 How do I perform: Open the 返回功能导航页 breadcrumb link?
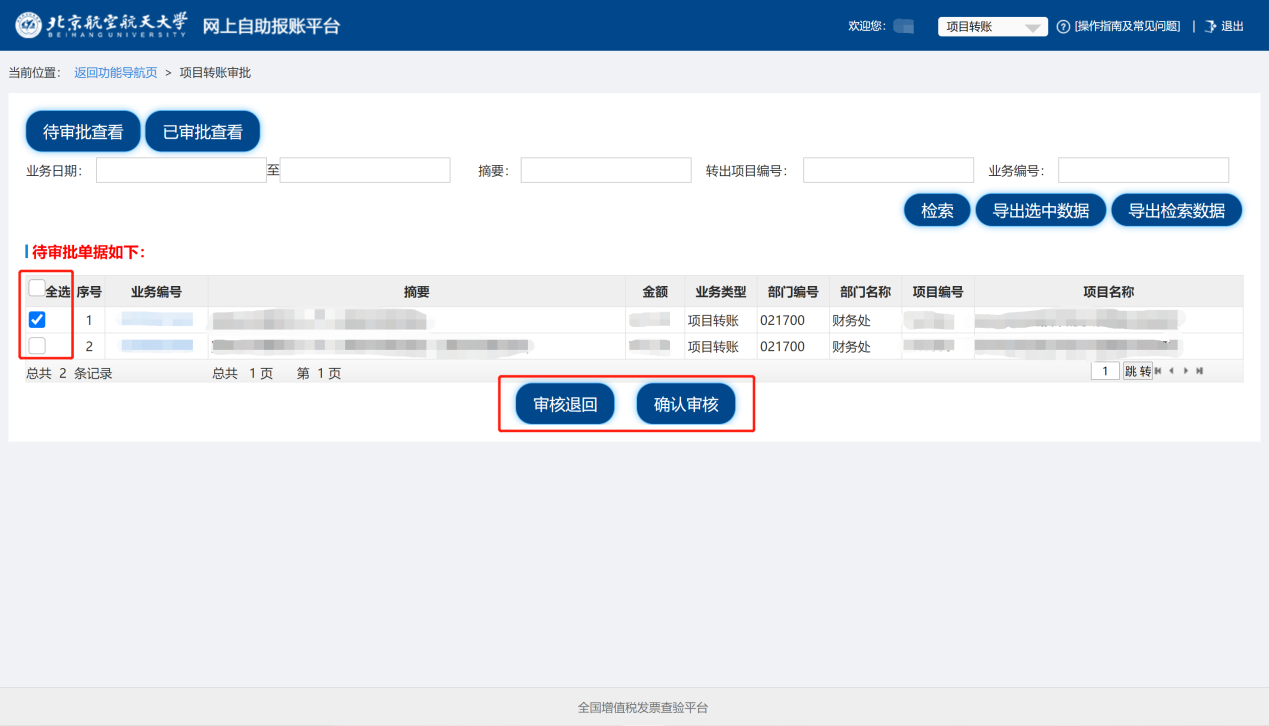pos(115,73)
